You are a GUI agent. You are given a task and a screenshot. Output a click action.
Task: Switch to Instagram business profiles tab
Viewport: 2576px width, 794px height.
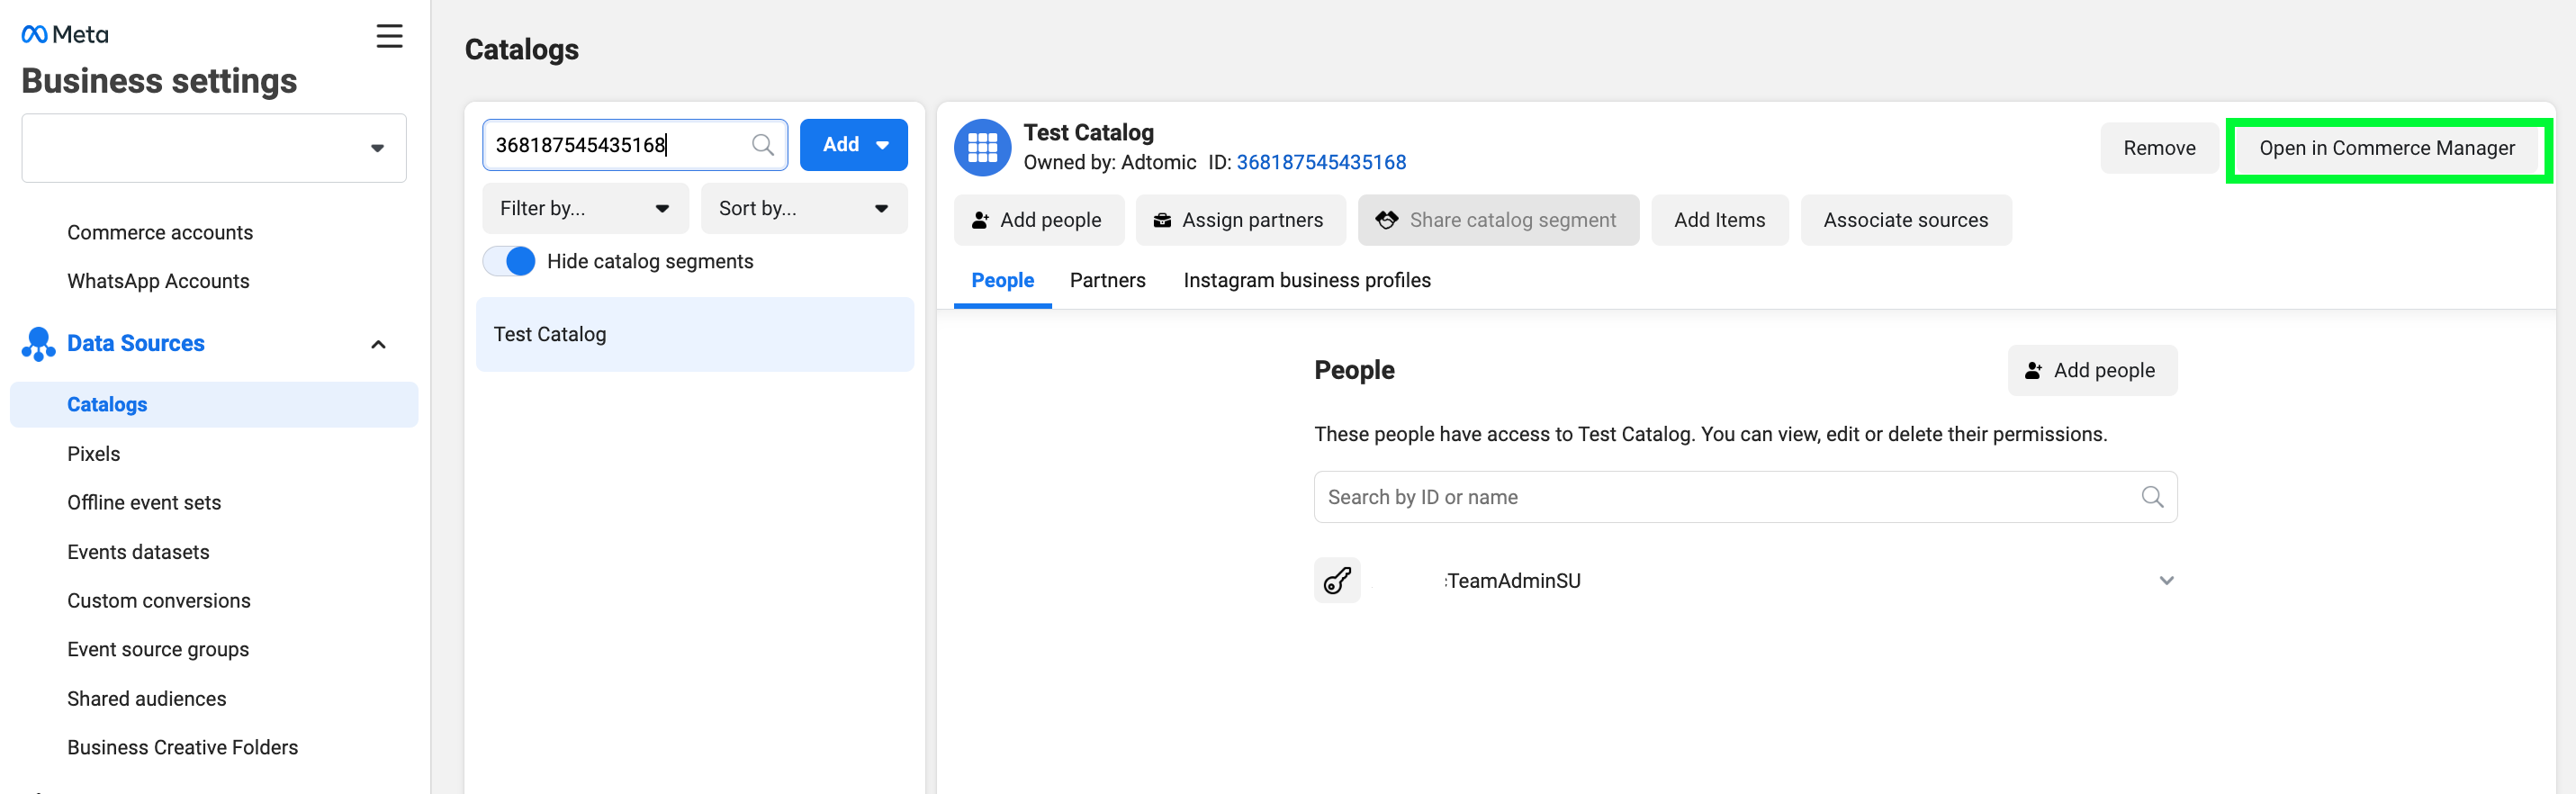click(1306, 281)
